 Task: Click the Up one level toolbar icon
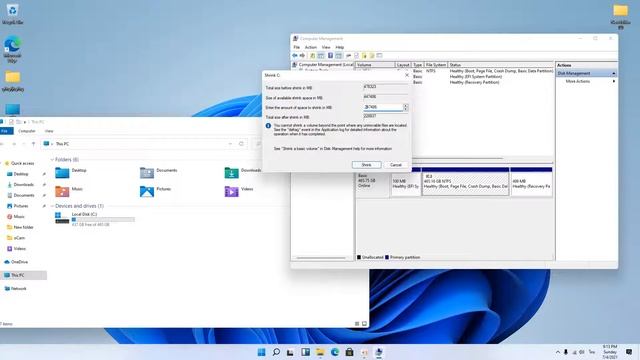click(313, 56)
